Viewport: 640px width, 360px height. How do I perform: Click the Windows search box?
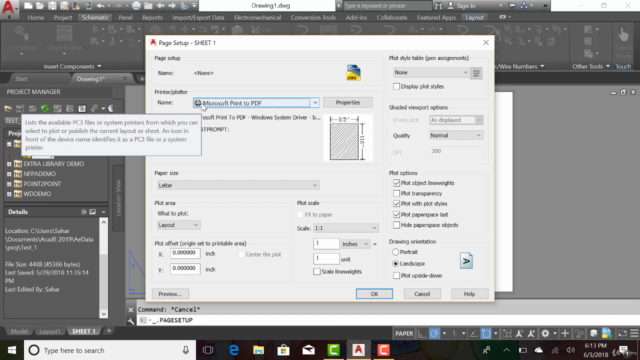109,350
